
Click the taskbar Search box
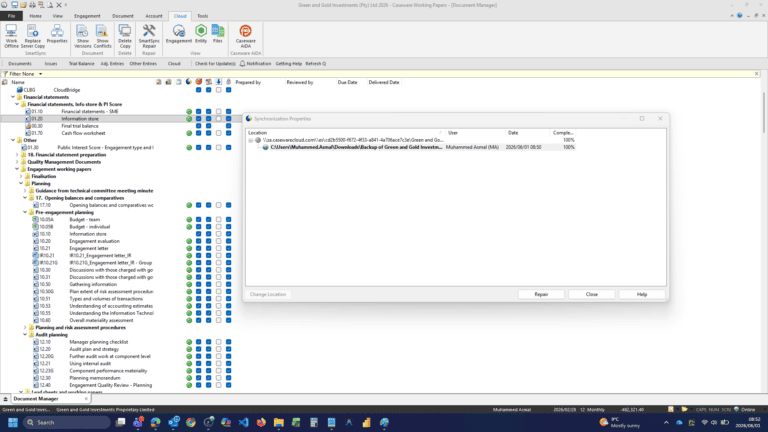pos(67,422)
